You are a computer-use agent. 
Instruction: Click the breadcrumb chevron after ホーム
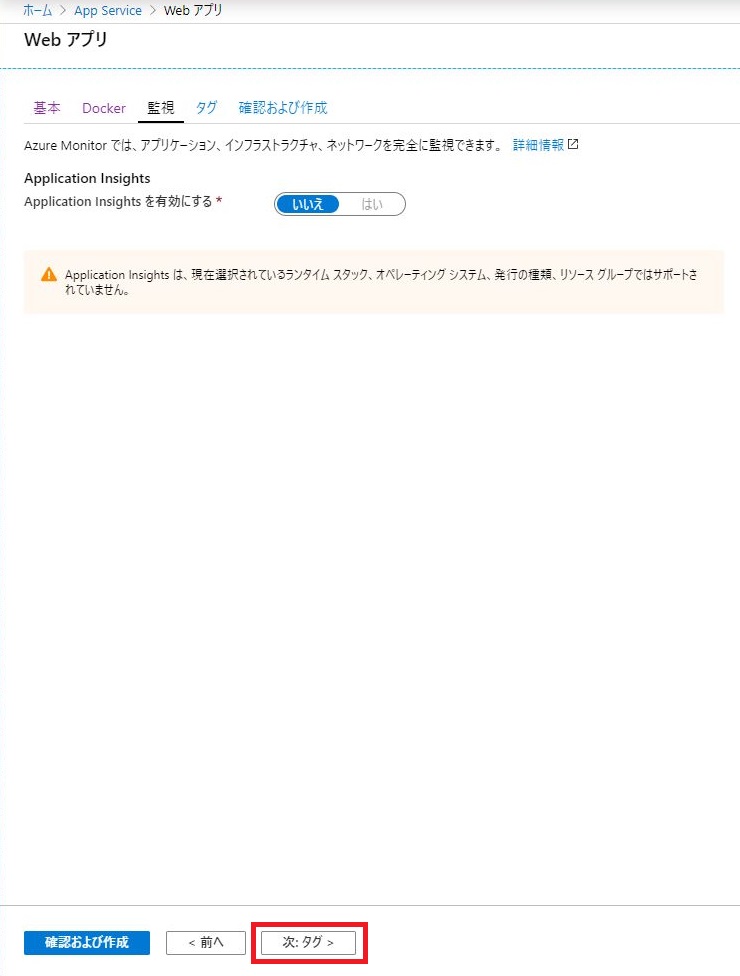pos(63,11)
